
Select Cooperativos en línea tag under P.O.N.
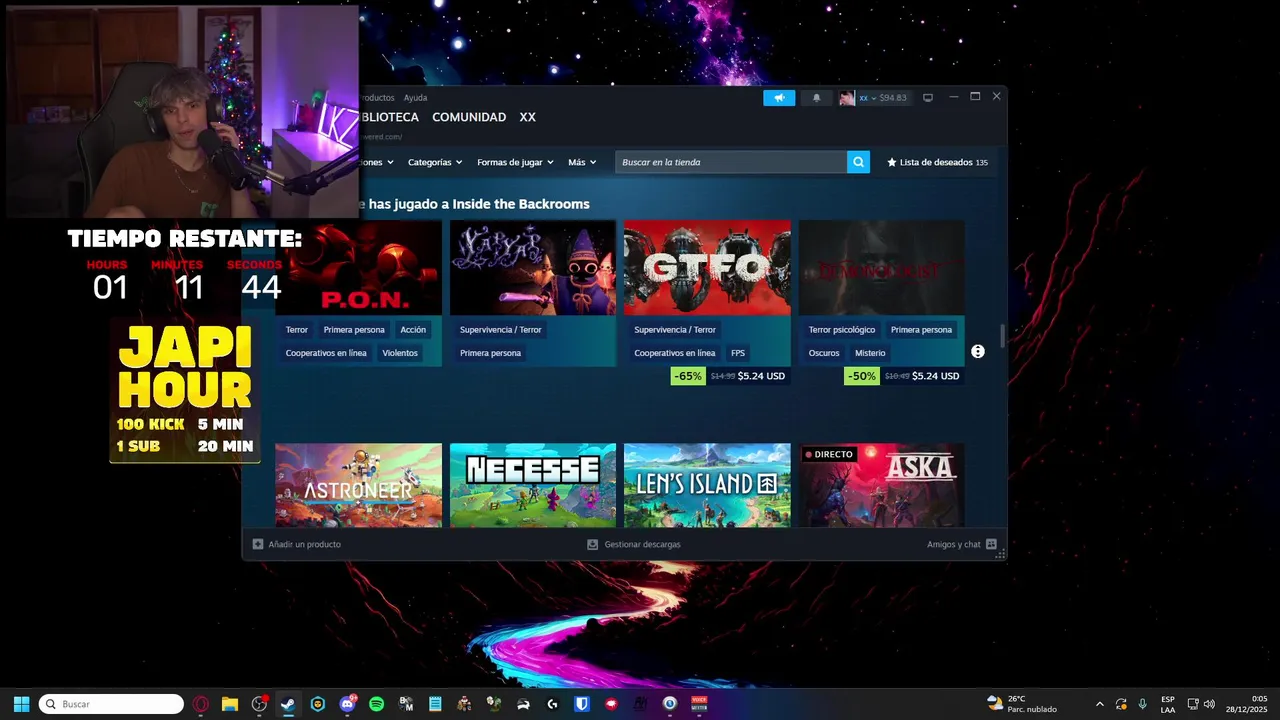[326, 353]
